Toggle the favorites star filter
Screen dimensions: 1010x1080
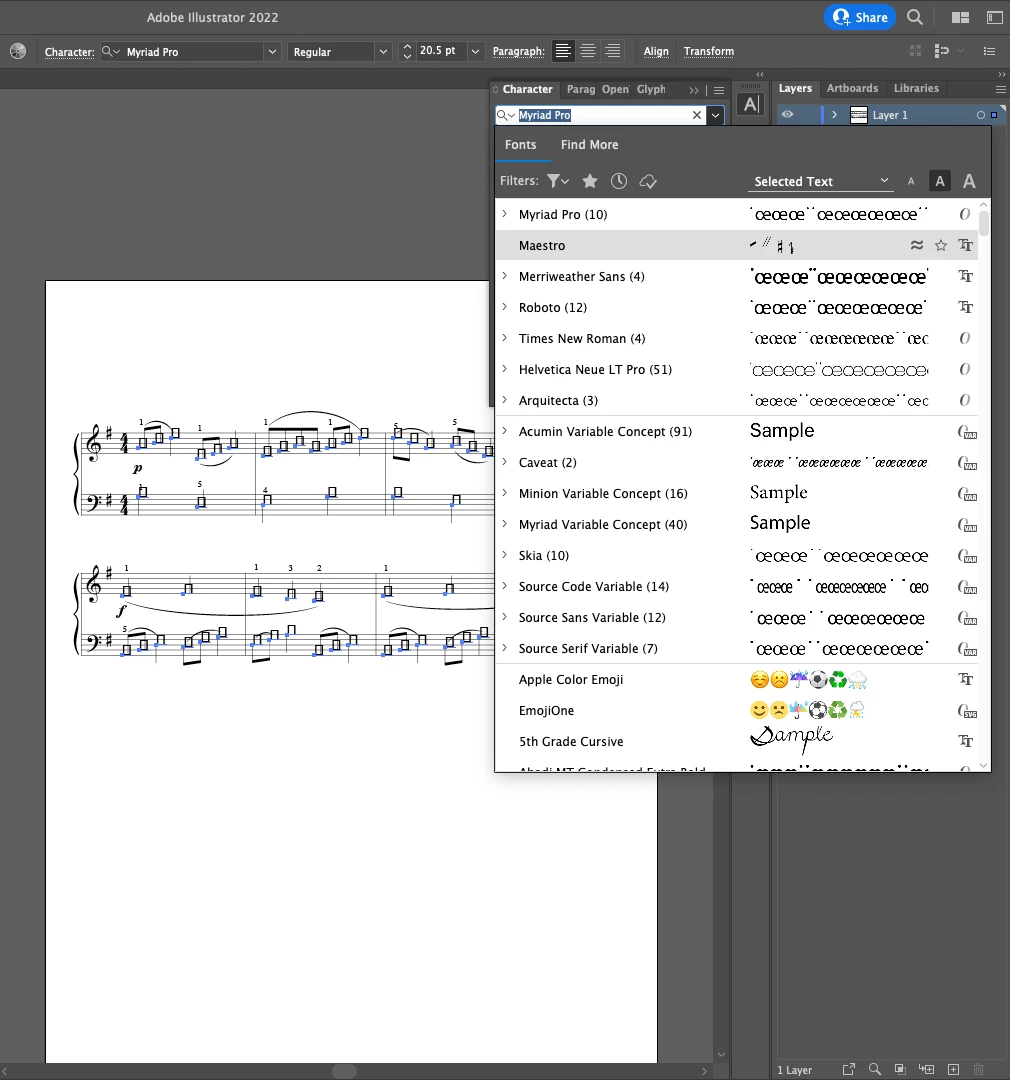[590, 181]
